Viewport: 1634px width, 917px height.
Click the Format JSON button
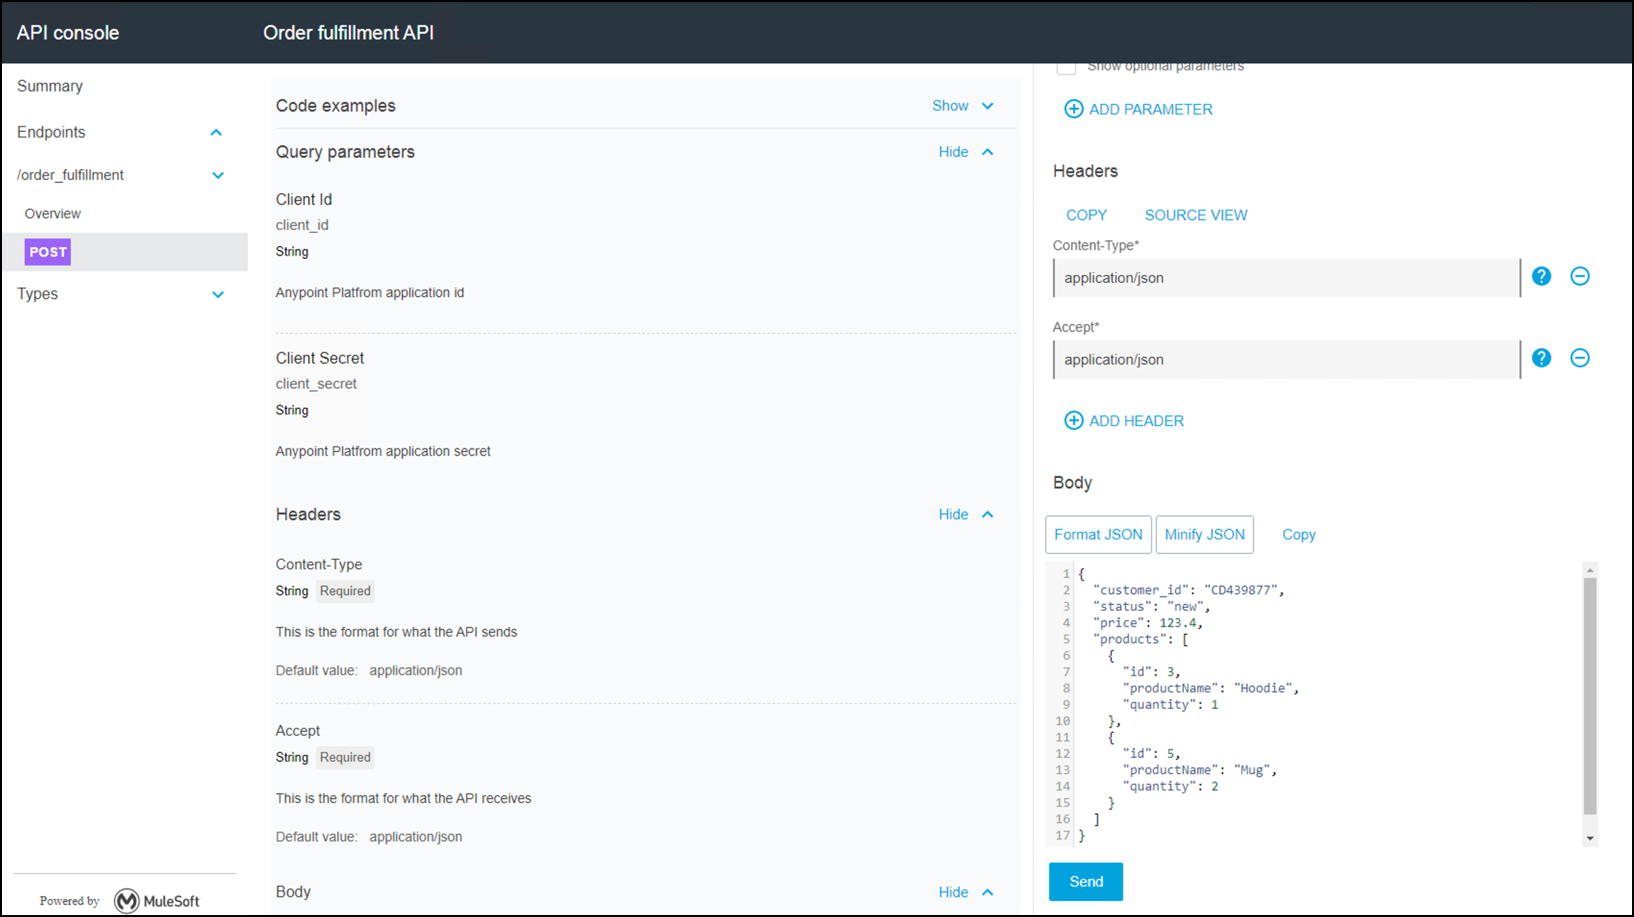(1098, 535)
